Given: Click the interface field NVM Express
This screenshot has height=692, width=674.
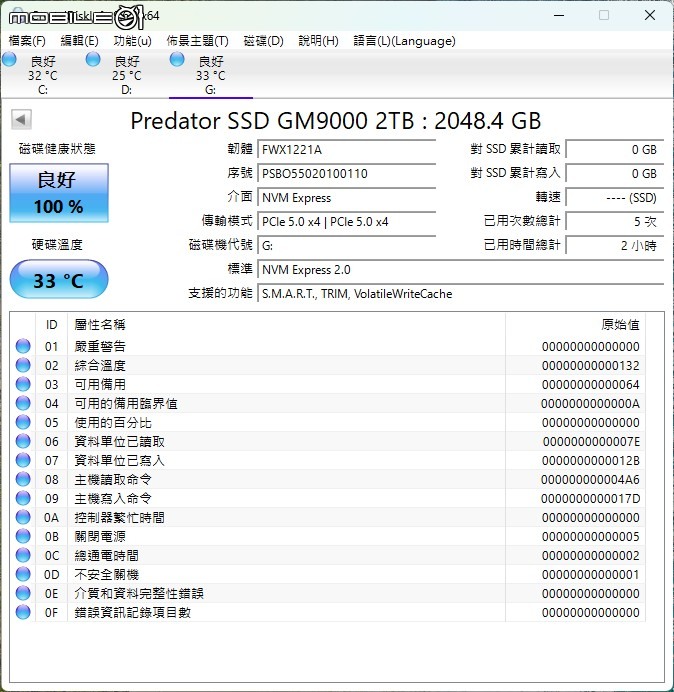Looking at the screenshot, I should click(347, 198).
